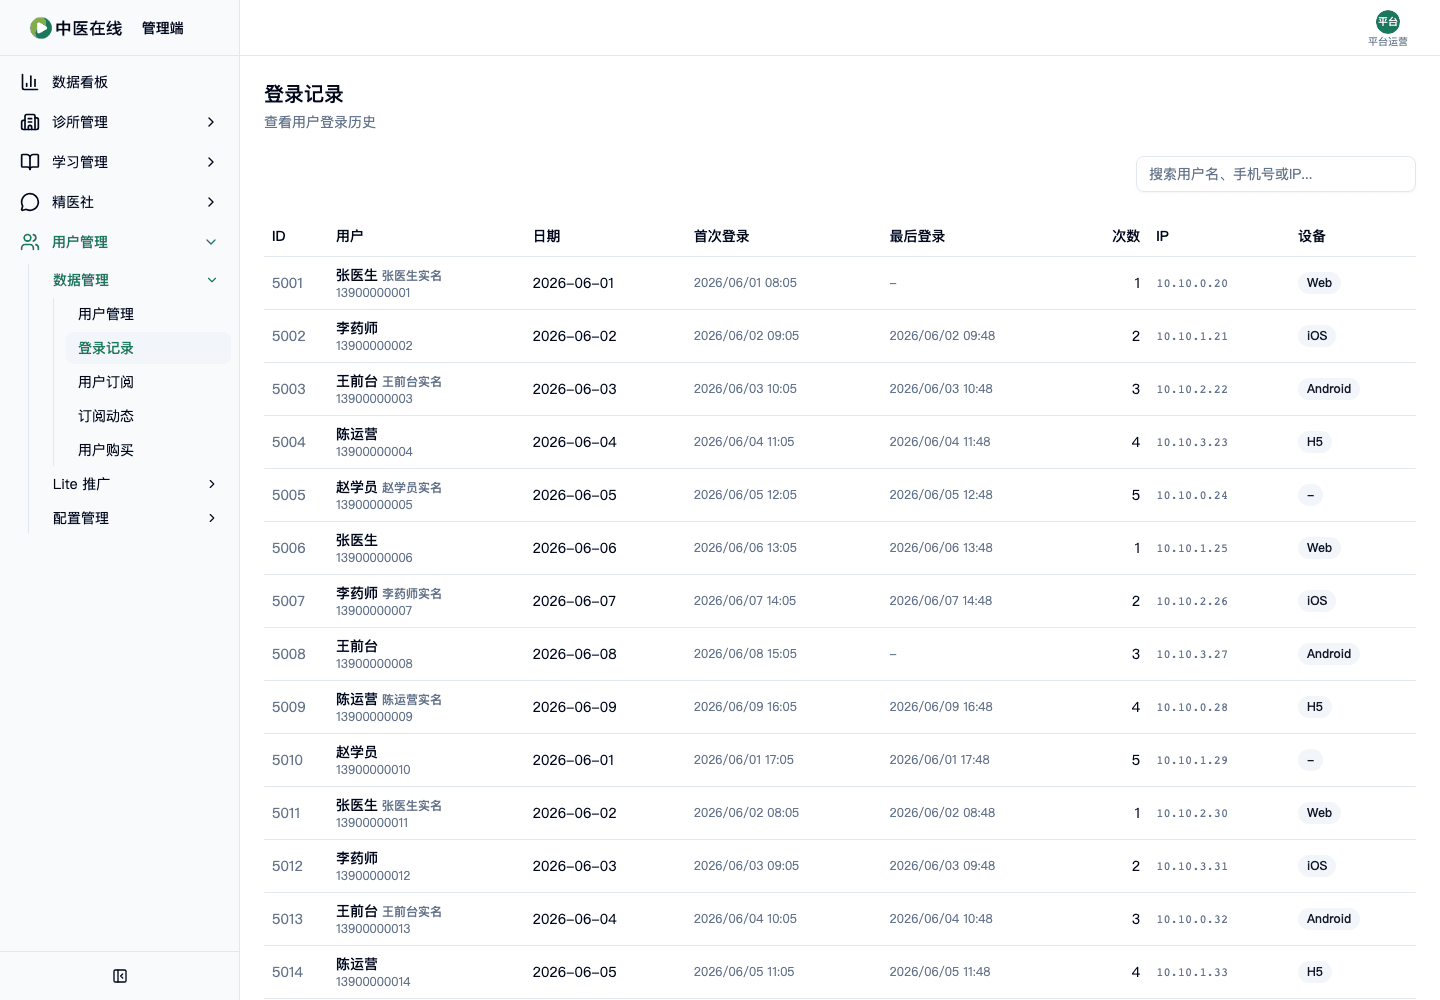The image size is (1440, 1000).
Task: Click user 王前台 in row 5003
Action: [x=357, y=381]
